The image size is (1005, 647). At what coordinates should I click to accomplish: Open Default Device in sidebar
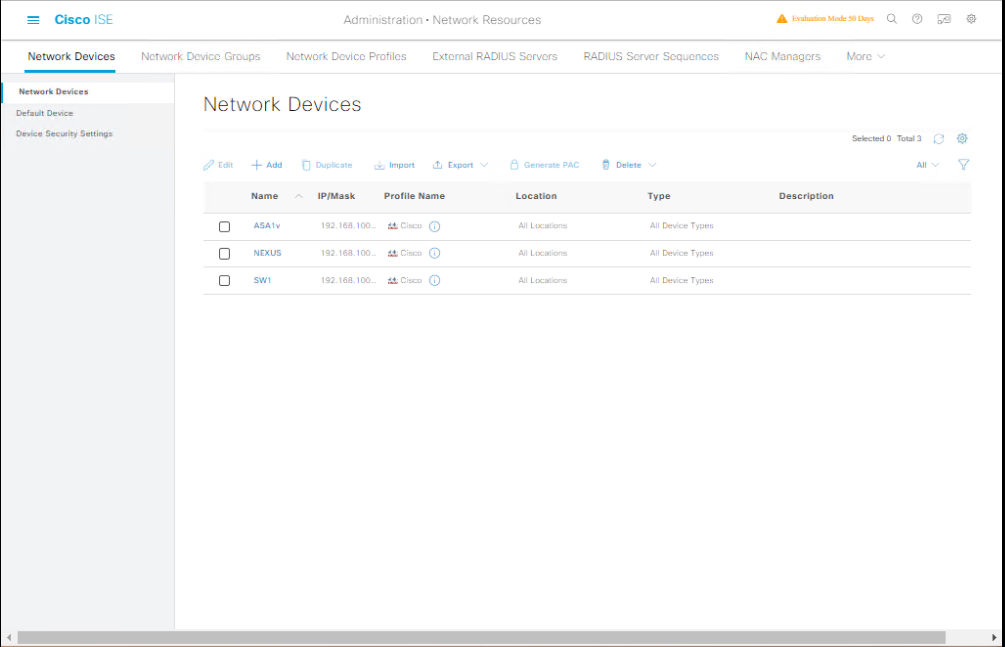[x=44, y=113]
